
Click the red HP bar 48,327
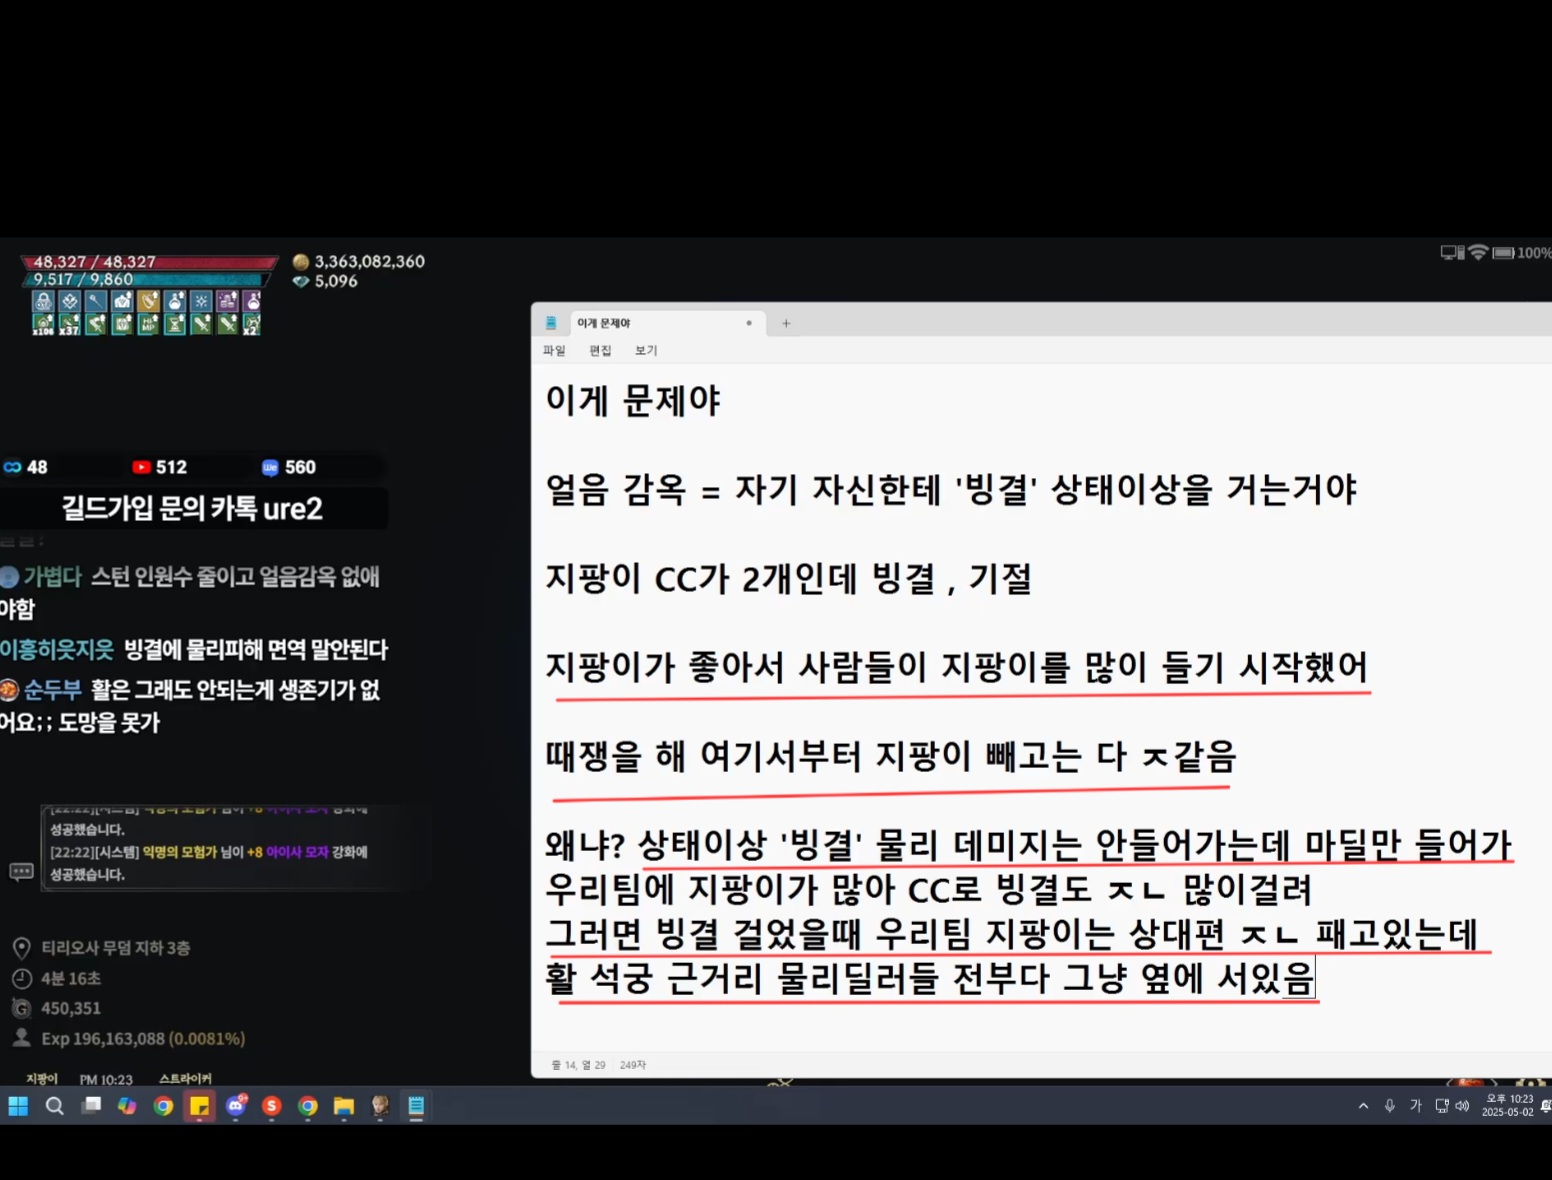coord(150,262)
